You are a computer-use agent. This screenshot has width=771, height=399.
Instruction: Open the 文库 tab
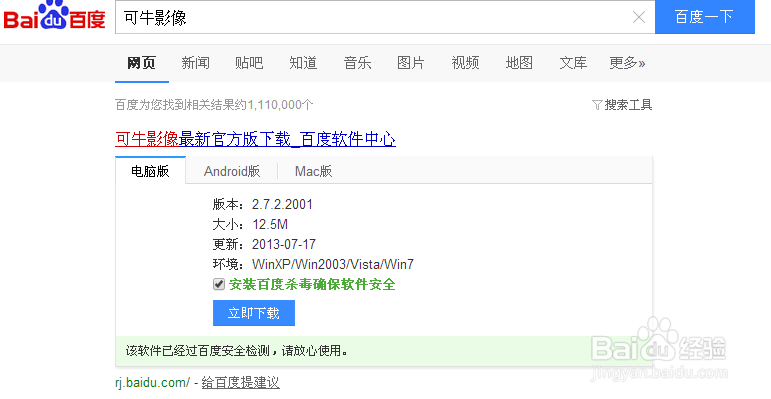[x=573, y=63]
